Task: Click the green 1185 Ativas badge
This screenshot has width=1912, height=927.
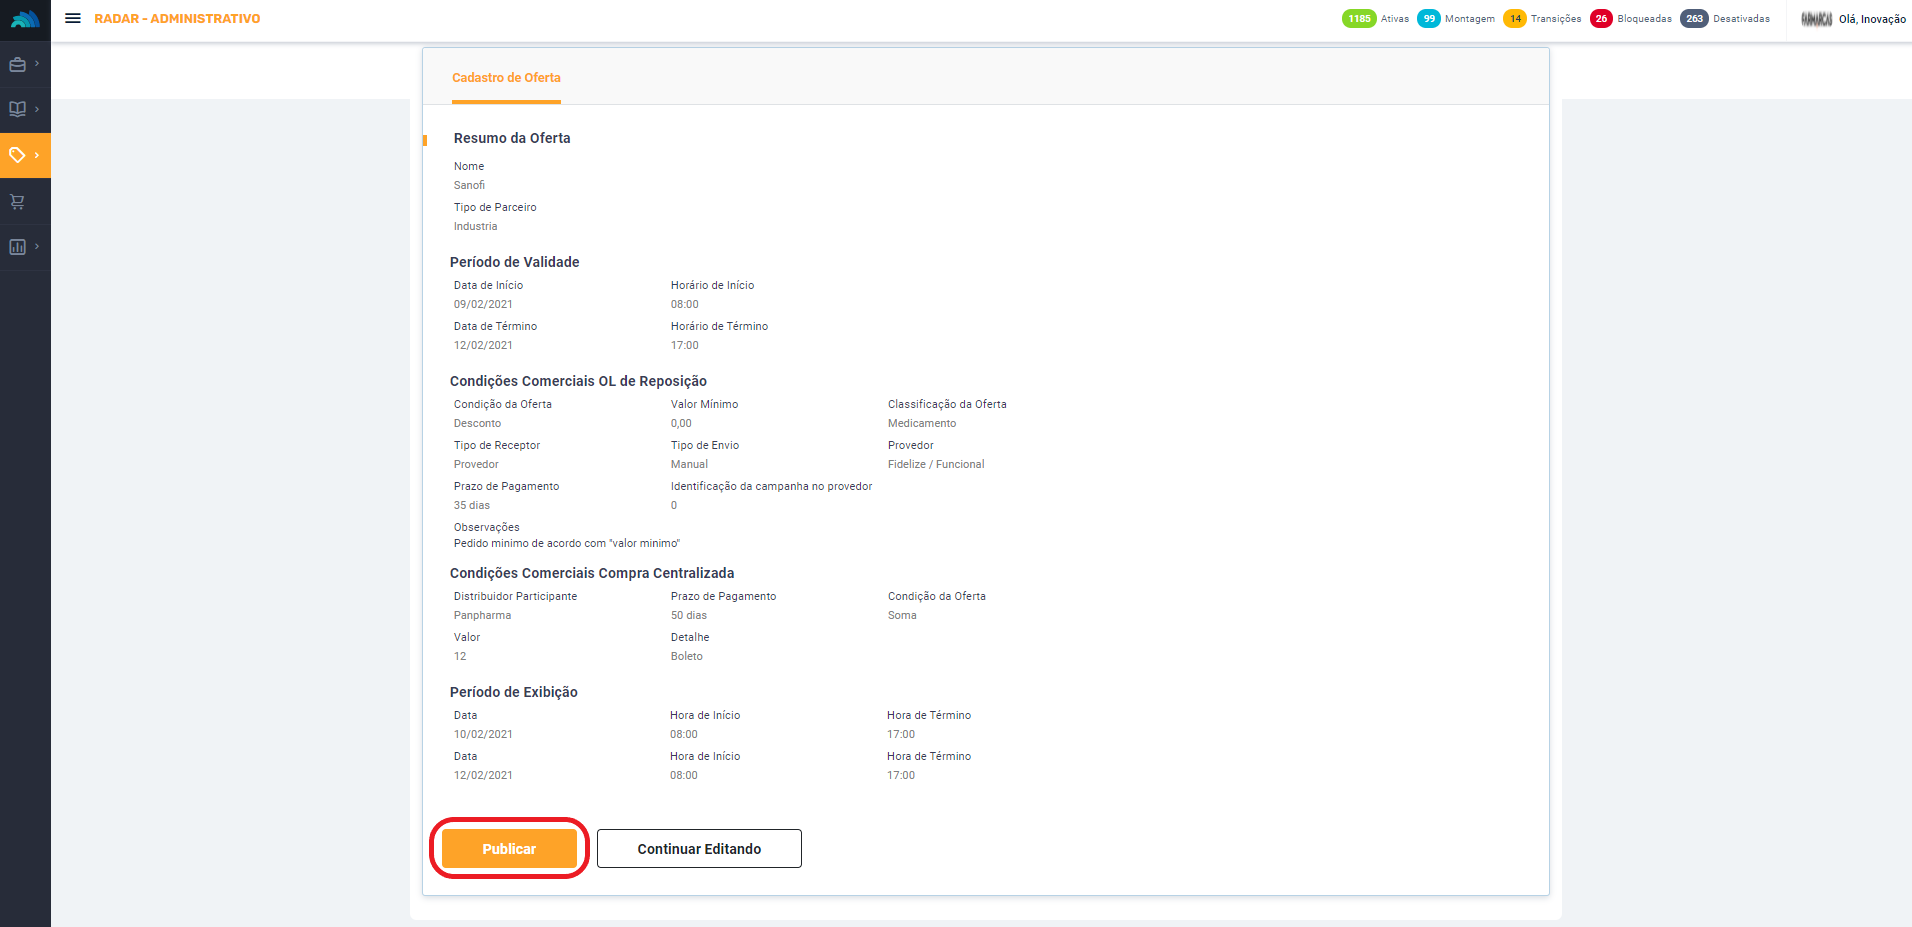Action: [1359, 19]
